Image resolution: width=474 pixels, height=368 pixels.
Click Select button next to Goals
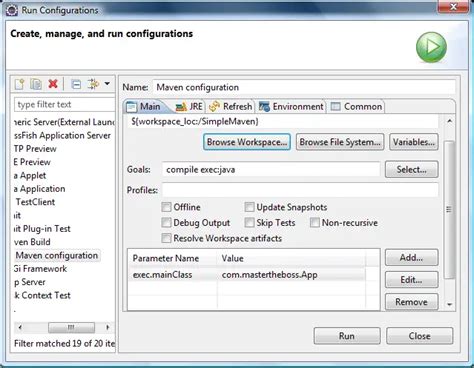click(412, 169)
